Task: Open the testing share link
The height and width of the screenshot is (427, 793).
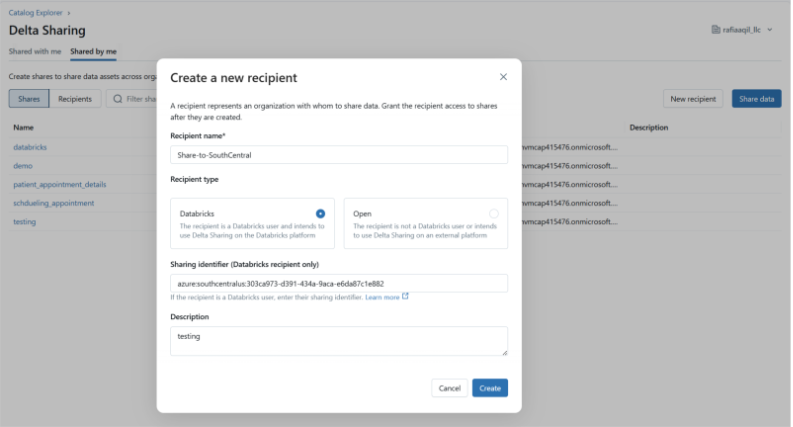Action: click(x=24, y=222)
